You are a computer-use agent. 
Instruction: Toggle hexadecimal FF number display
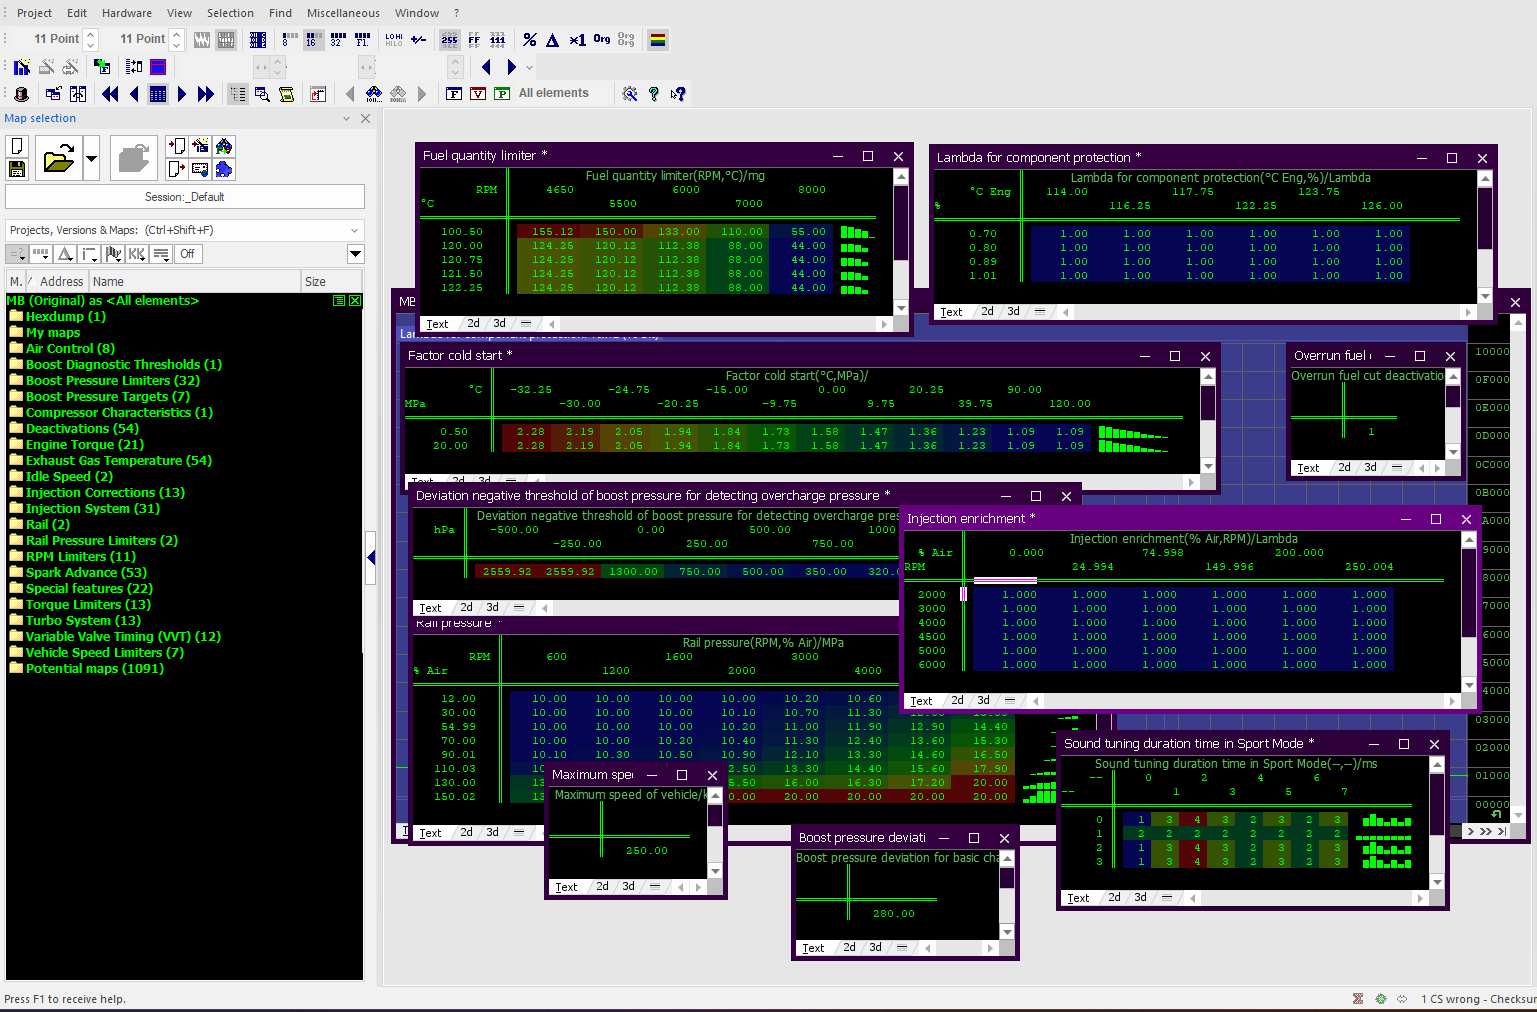coord(474,40)
